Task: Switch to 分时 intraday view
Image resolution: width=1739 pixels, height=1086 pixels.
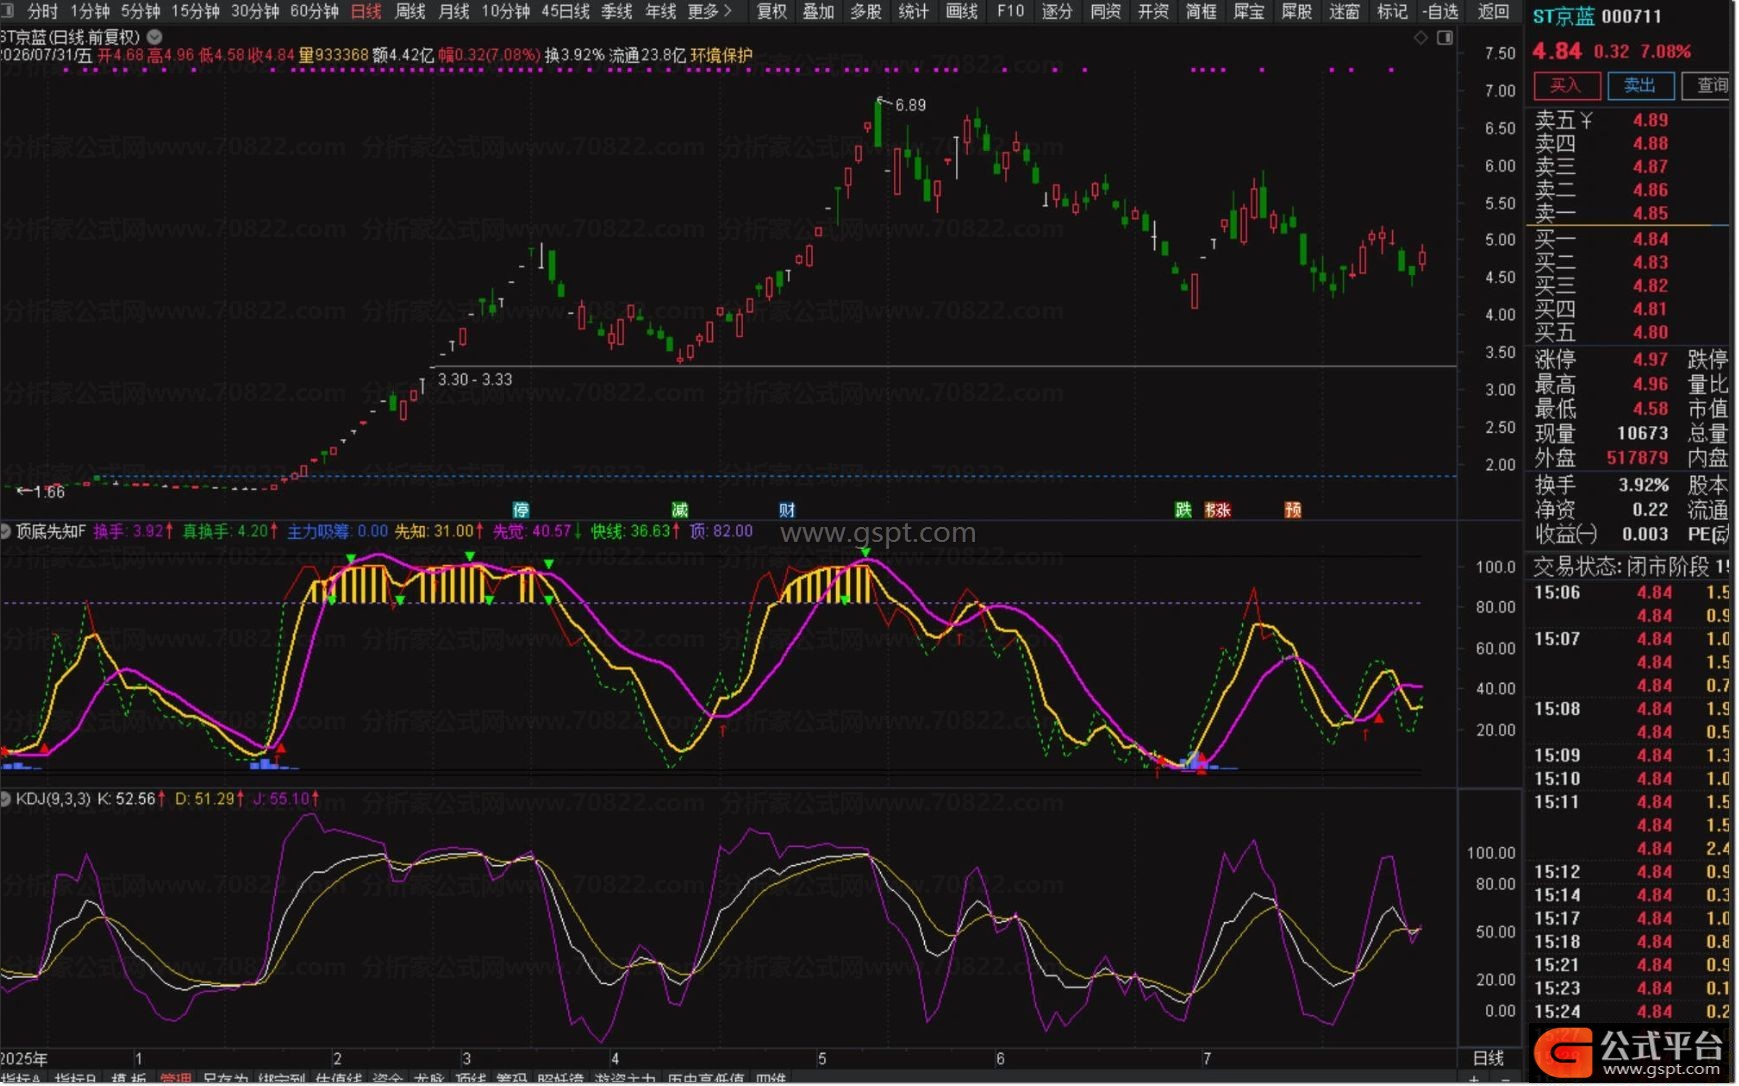Action: point(43,11)
